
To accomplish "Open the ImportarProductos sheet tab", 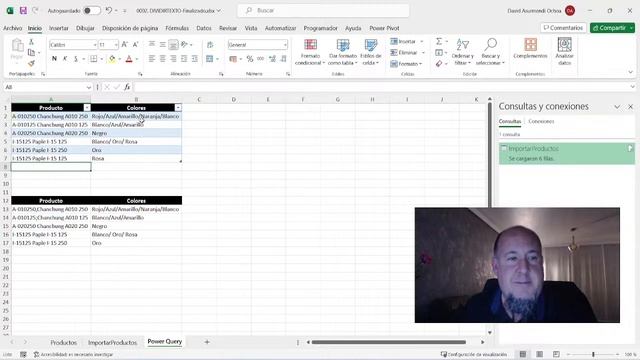I will pos(112,342).
